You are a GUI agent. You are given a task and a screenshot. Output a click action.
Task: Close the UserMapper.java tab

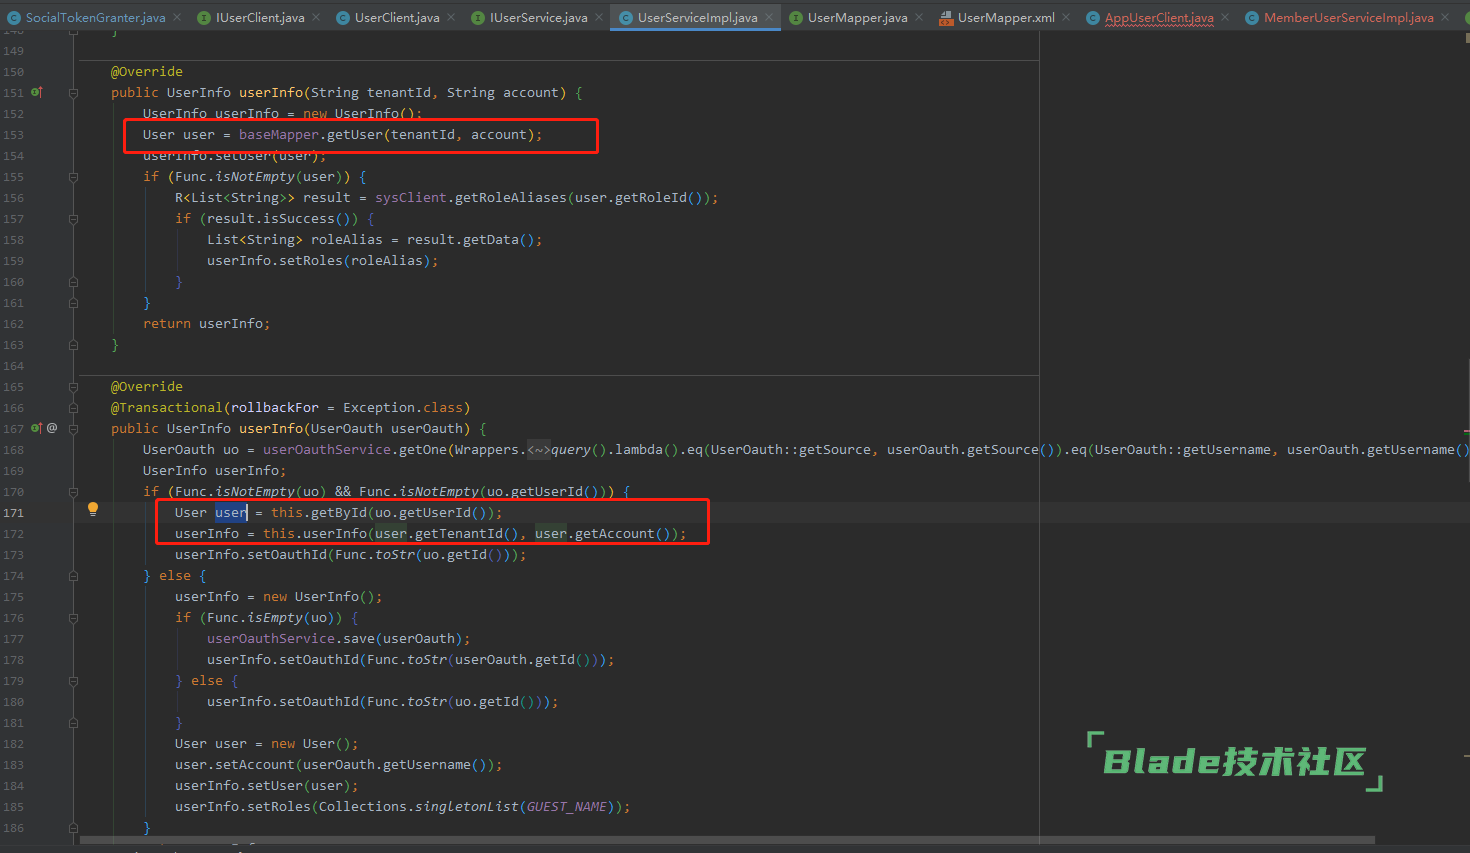[919, 17]
